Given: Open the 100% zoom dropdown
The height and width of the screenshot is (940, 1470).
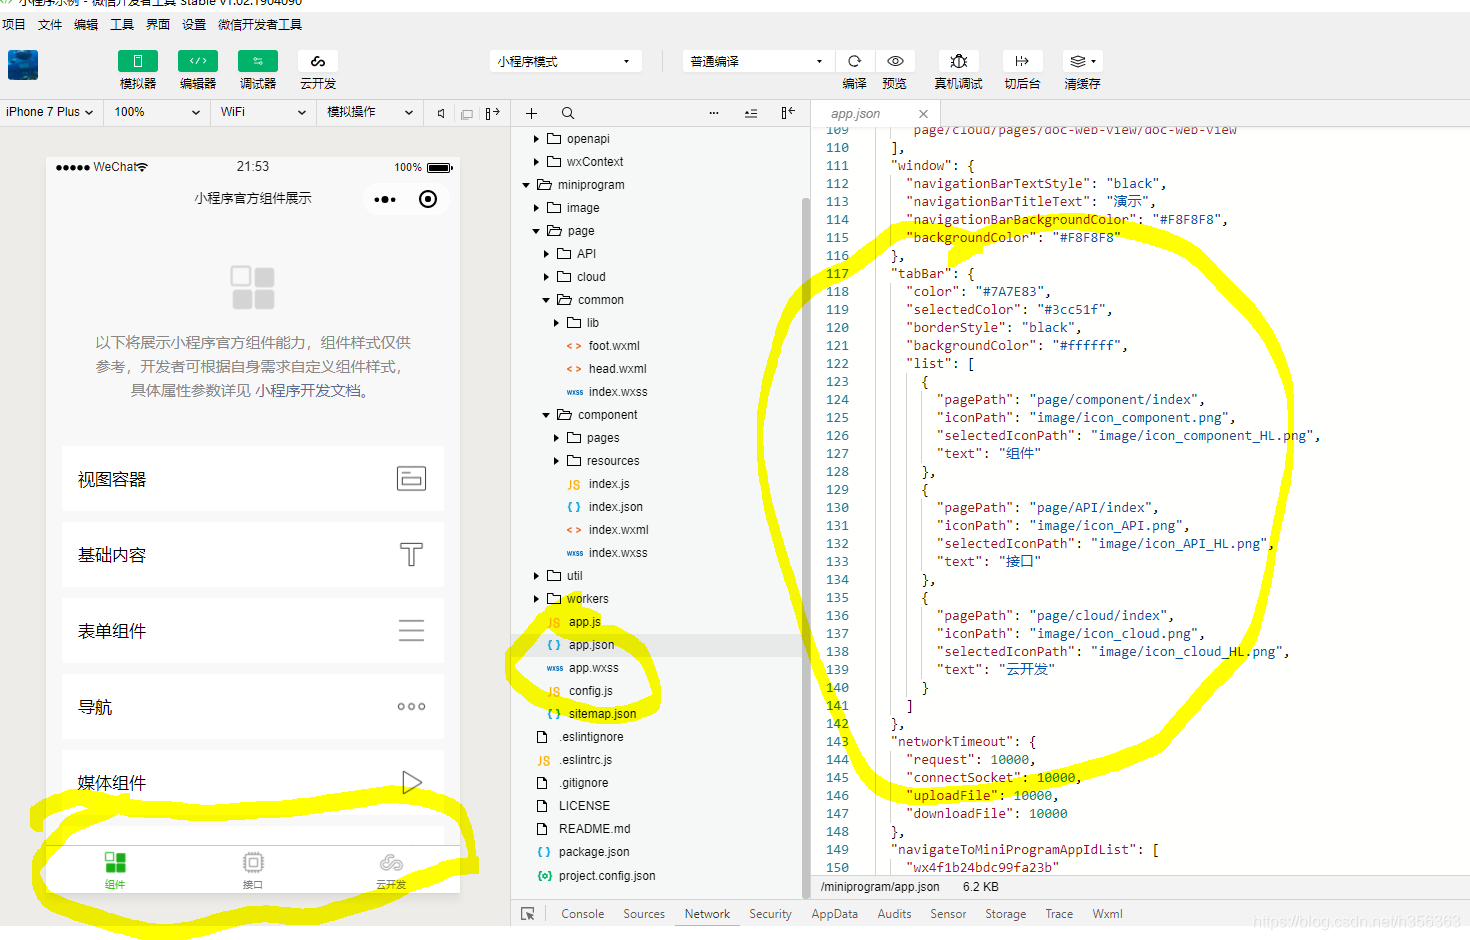Looking at the screenshot, I should pyautogui.click(x=158, y=112).
